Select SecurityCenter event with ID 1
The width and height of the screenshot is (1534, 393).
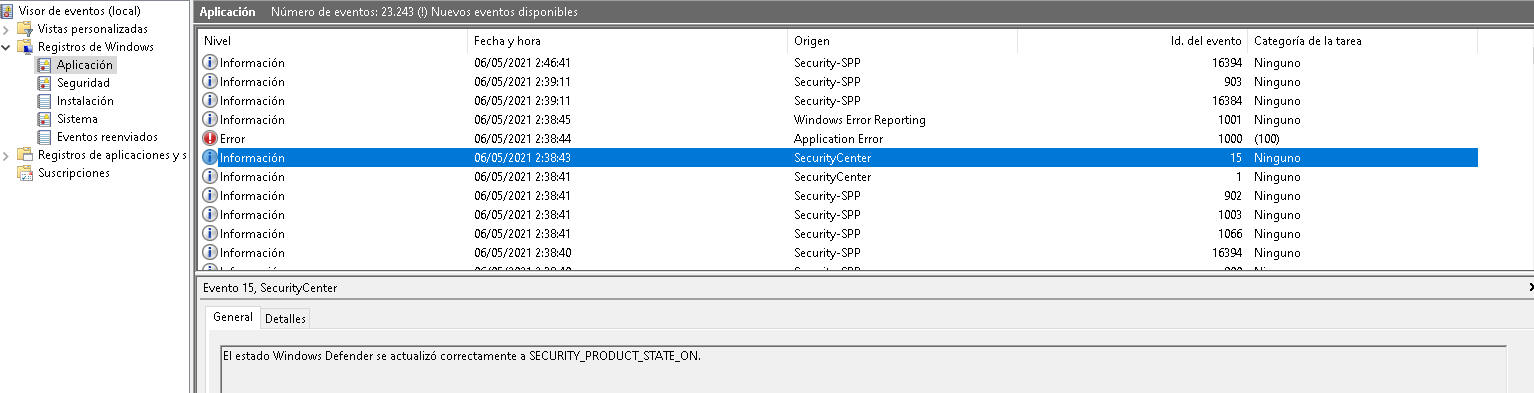[838, 177]
